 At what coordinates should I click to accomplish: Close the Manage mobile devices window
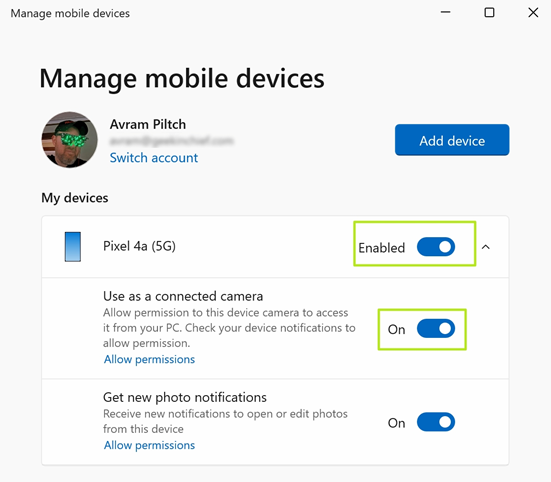coord(533,13)
